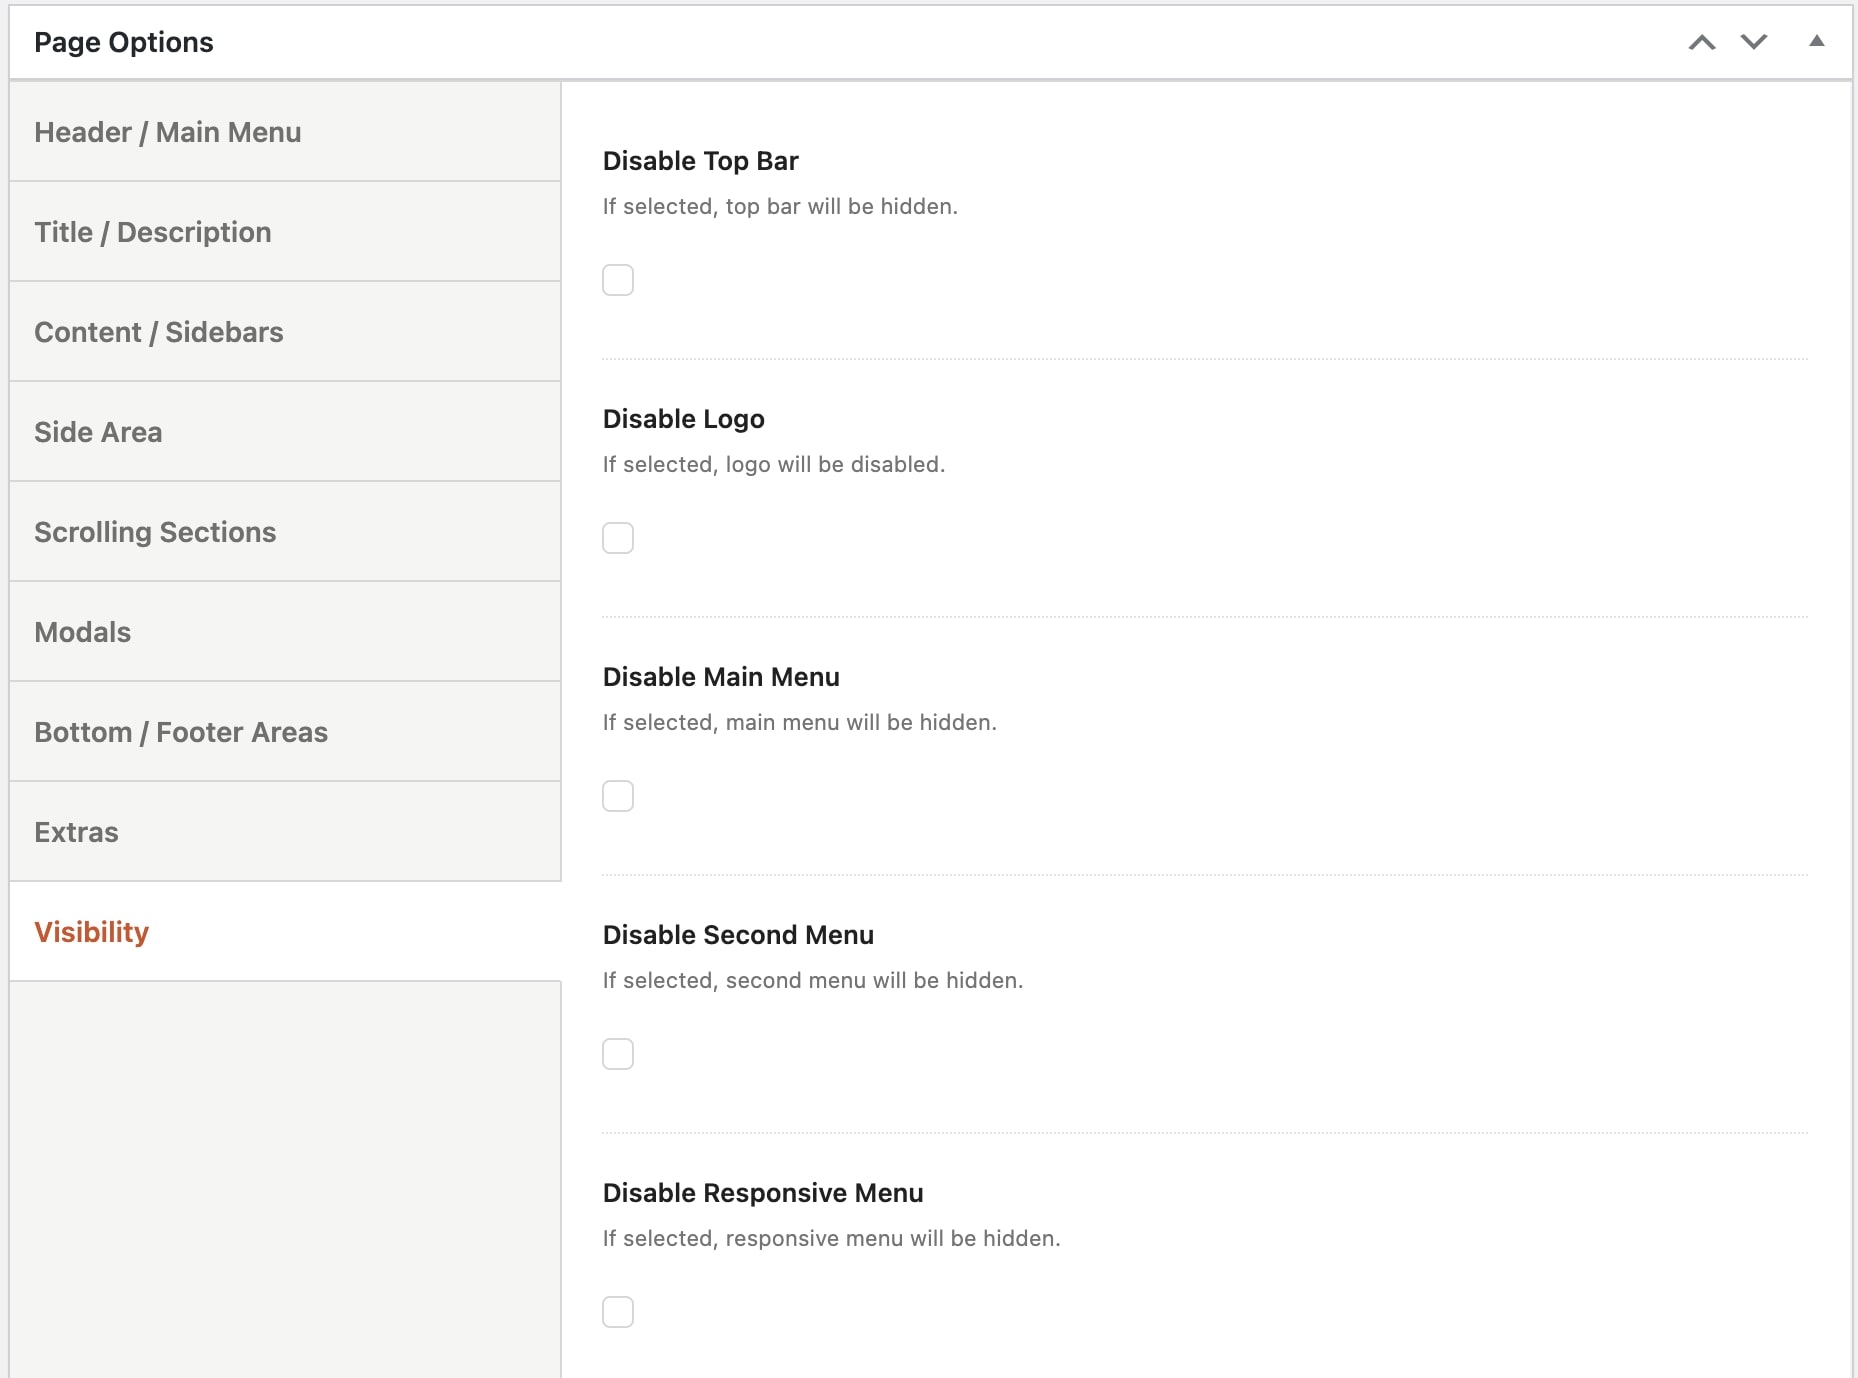Show Bottom / Footer Areas options

[x=181, y=732]
